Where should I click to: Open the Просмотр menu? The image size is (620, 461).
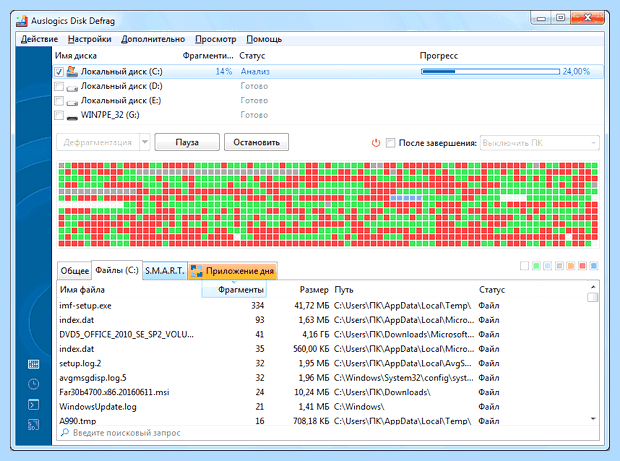[215, 39]
